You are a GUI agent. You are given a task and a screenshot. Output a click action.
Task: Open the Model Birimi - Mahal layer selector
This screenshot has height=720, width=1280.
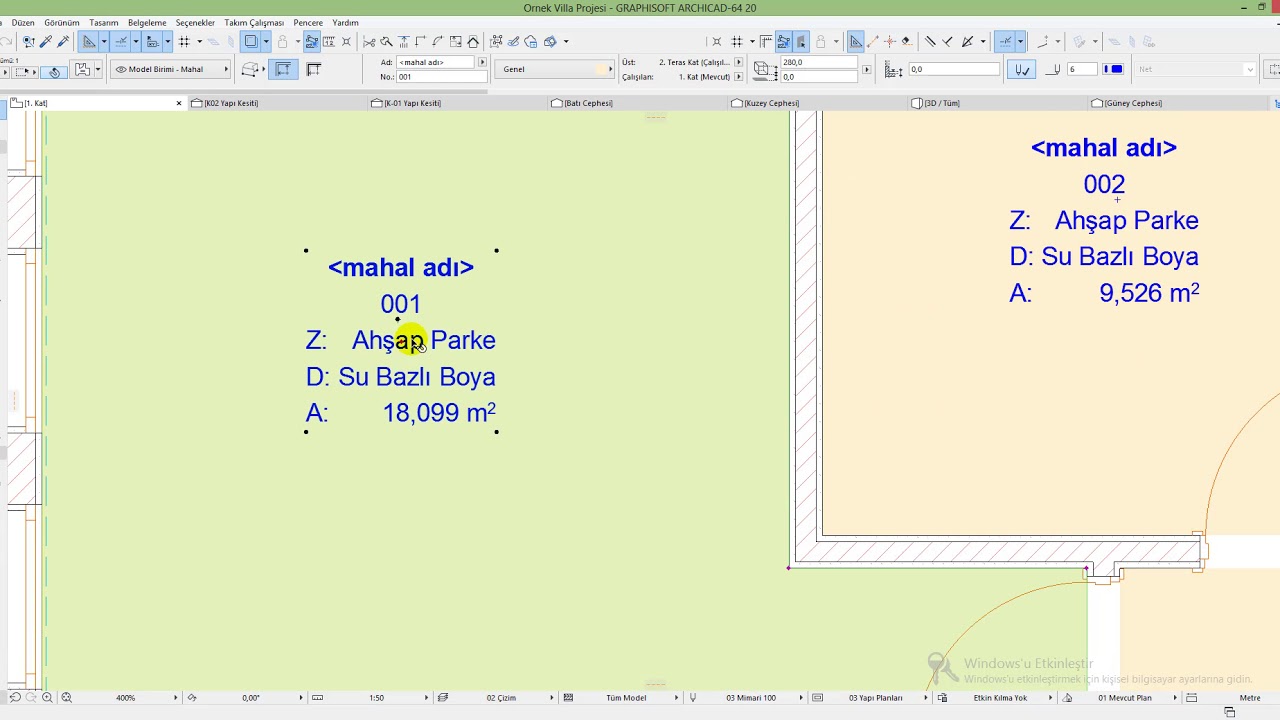tap(170, 69)
